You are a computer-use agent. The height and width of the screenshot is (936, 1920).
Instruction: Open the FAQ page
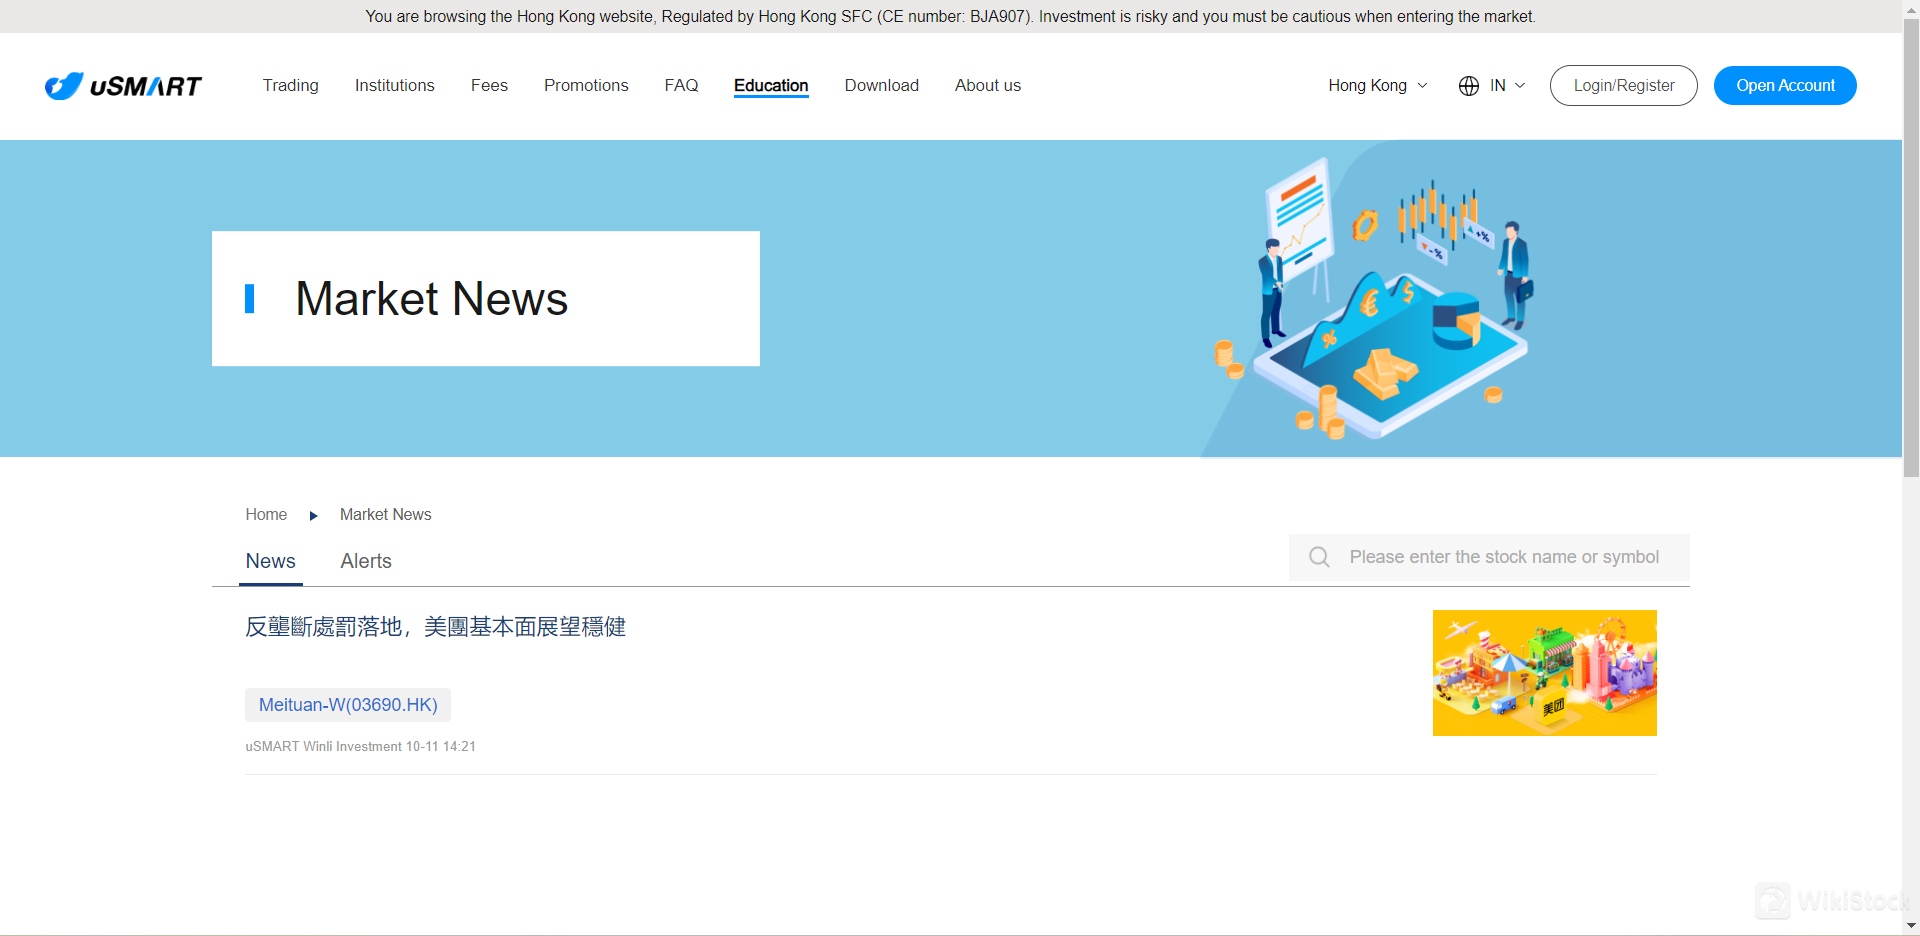(682, 86)
